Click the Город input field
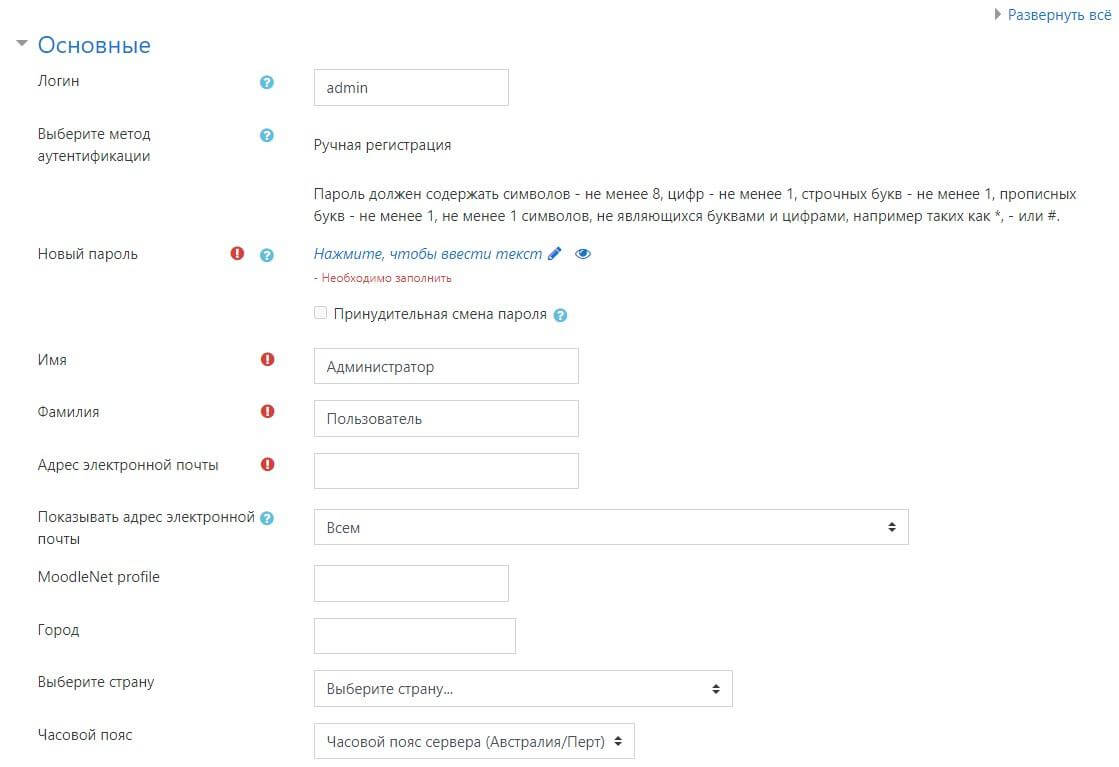This screenshot has width=1119, height=767. pyautogui.click(x=415, y=636)
